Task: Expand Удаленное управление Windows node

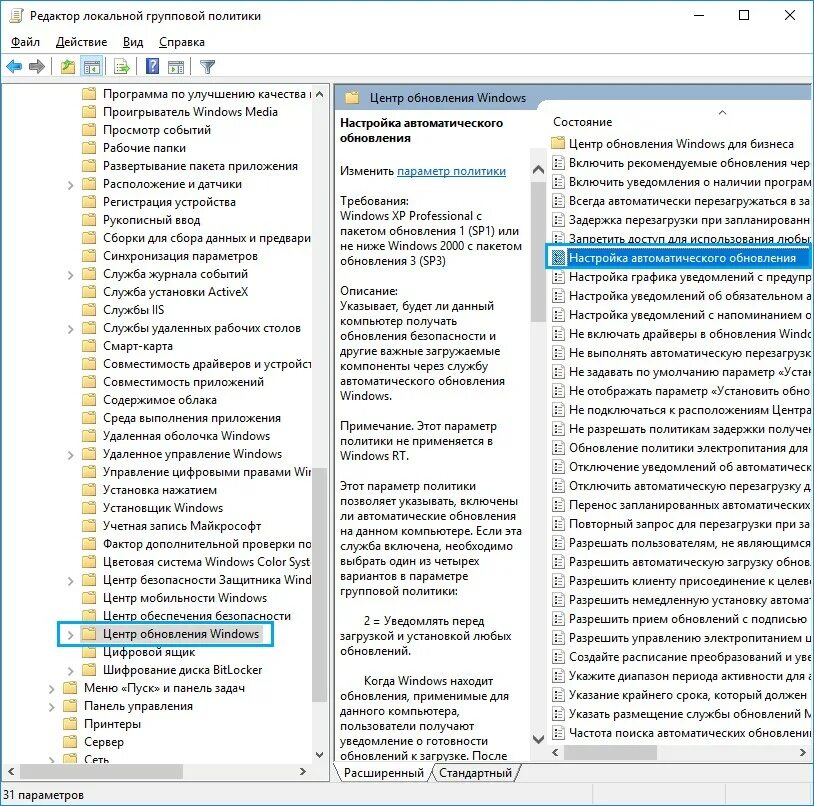Action: click(71, 455)
